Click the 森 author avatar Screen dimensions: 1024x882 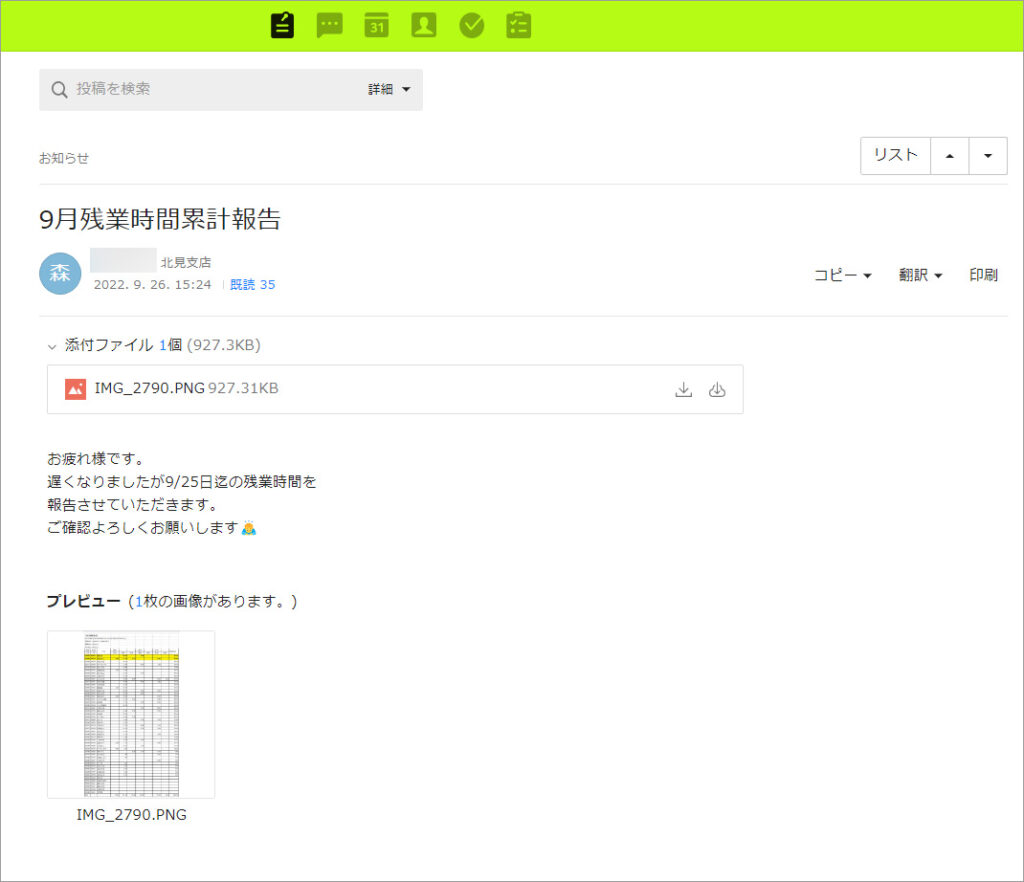click(x=60, y=274)
